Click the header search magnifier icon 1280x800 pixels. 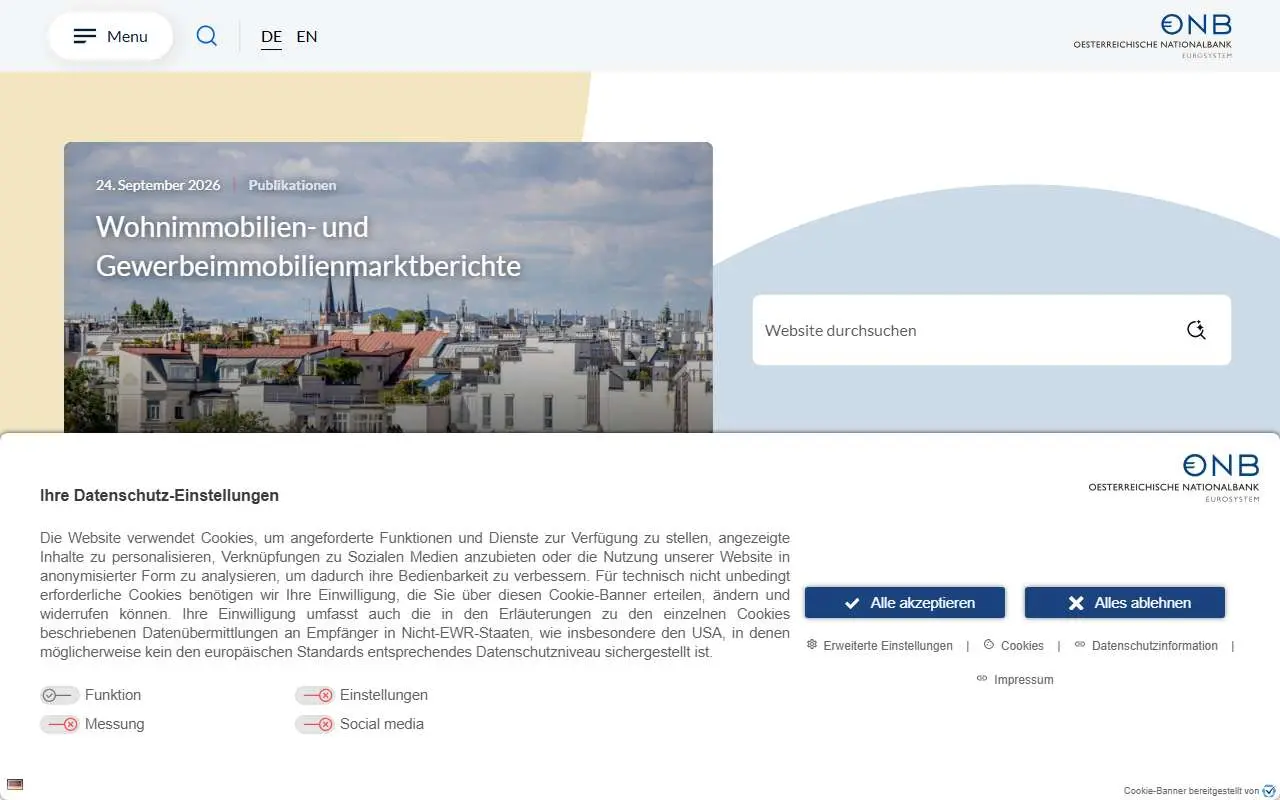pos(207,36)
